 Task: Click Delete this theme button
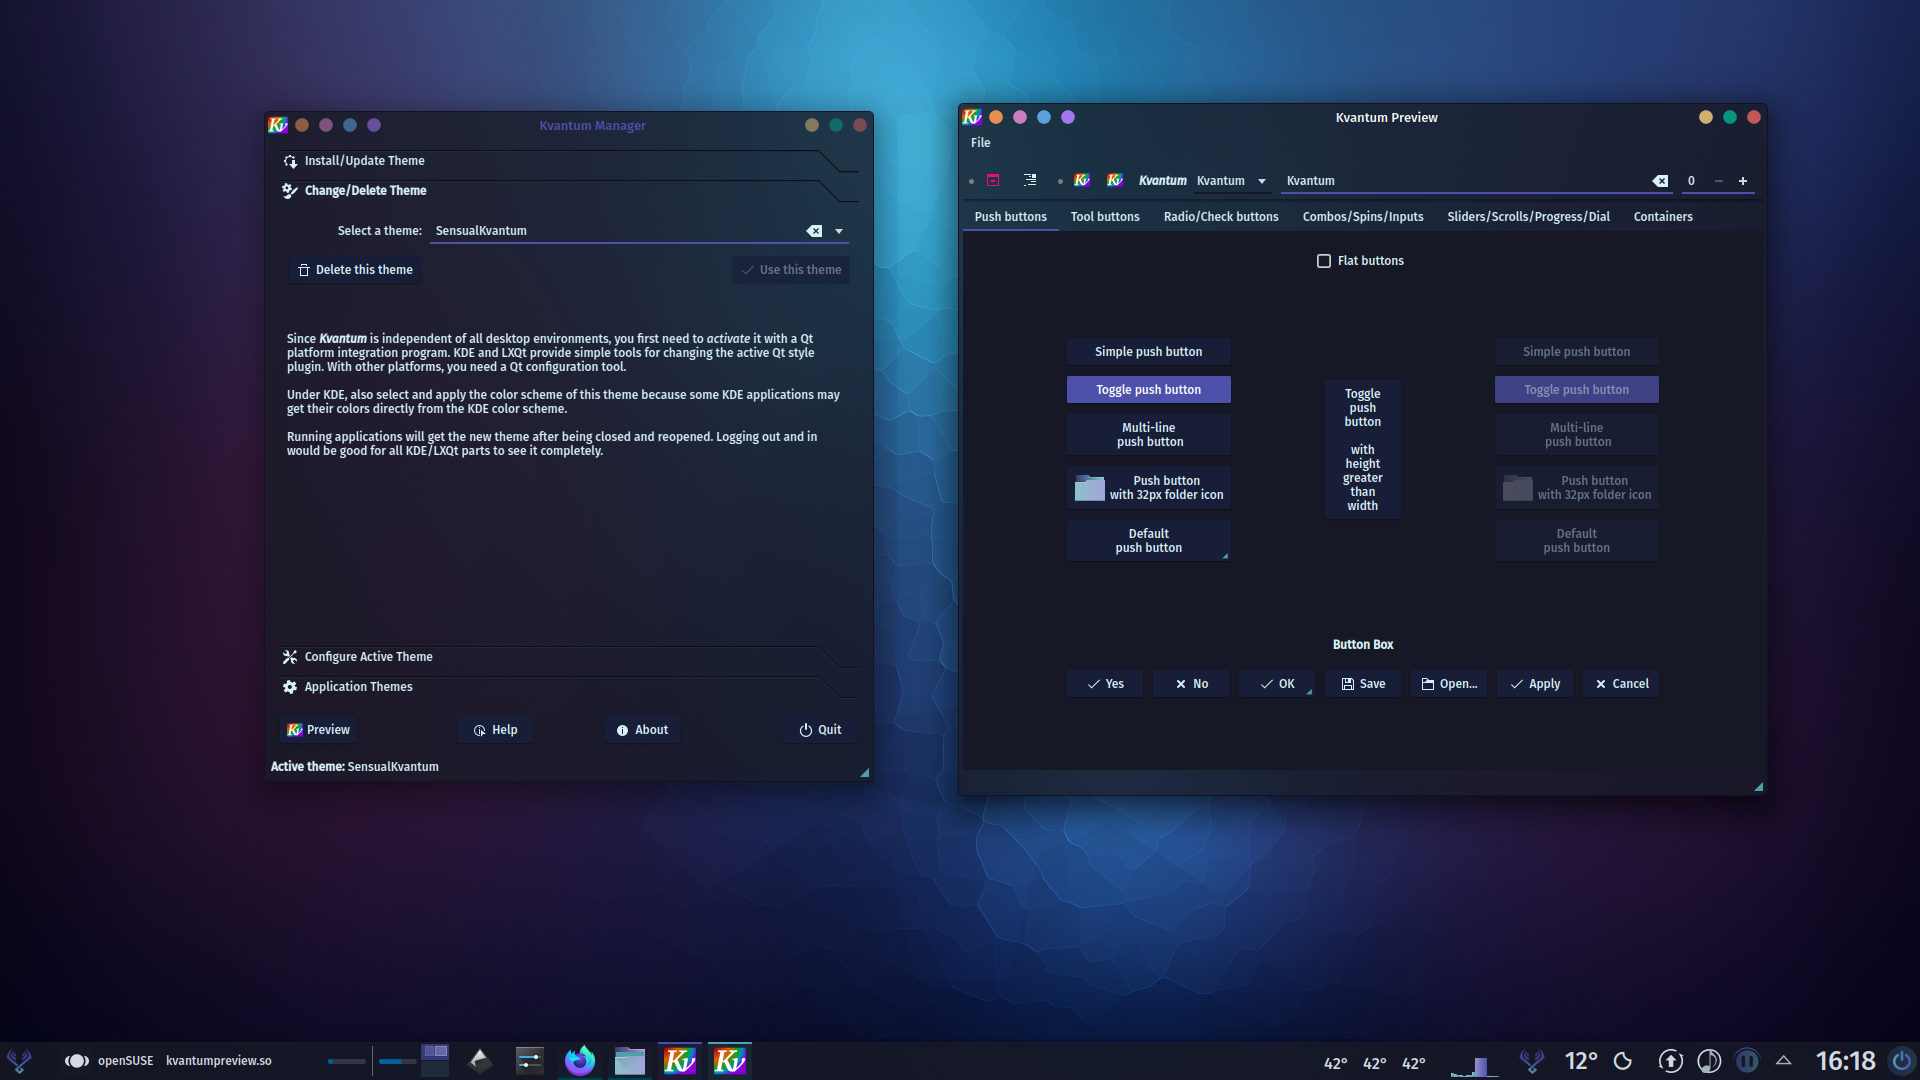tap(355, 270)
